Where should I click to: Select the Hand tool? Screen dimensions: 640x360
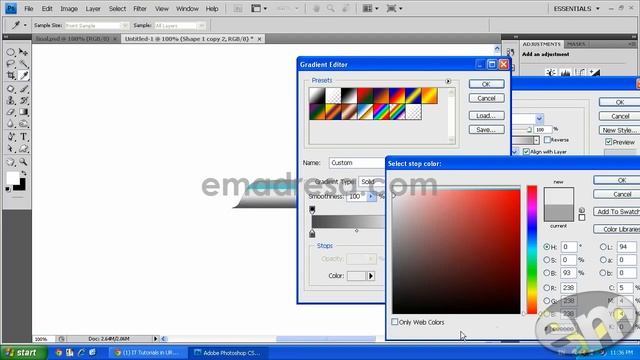(11, 162)
